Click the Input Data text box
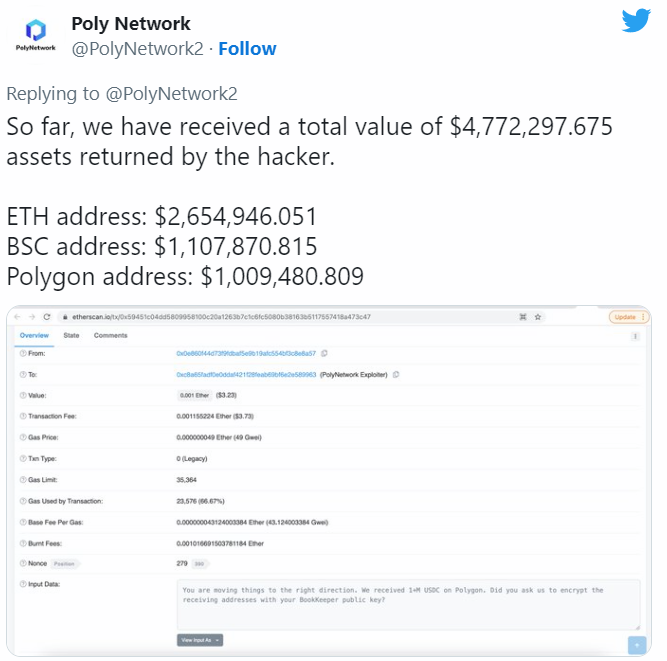The height and width of the screenshot is (661, 667). tap(408, 603)
